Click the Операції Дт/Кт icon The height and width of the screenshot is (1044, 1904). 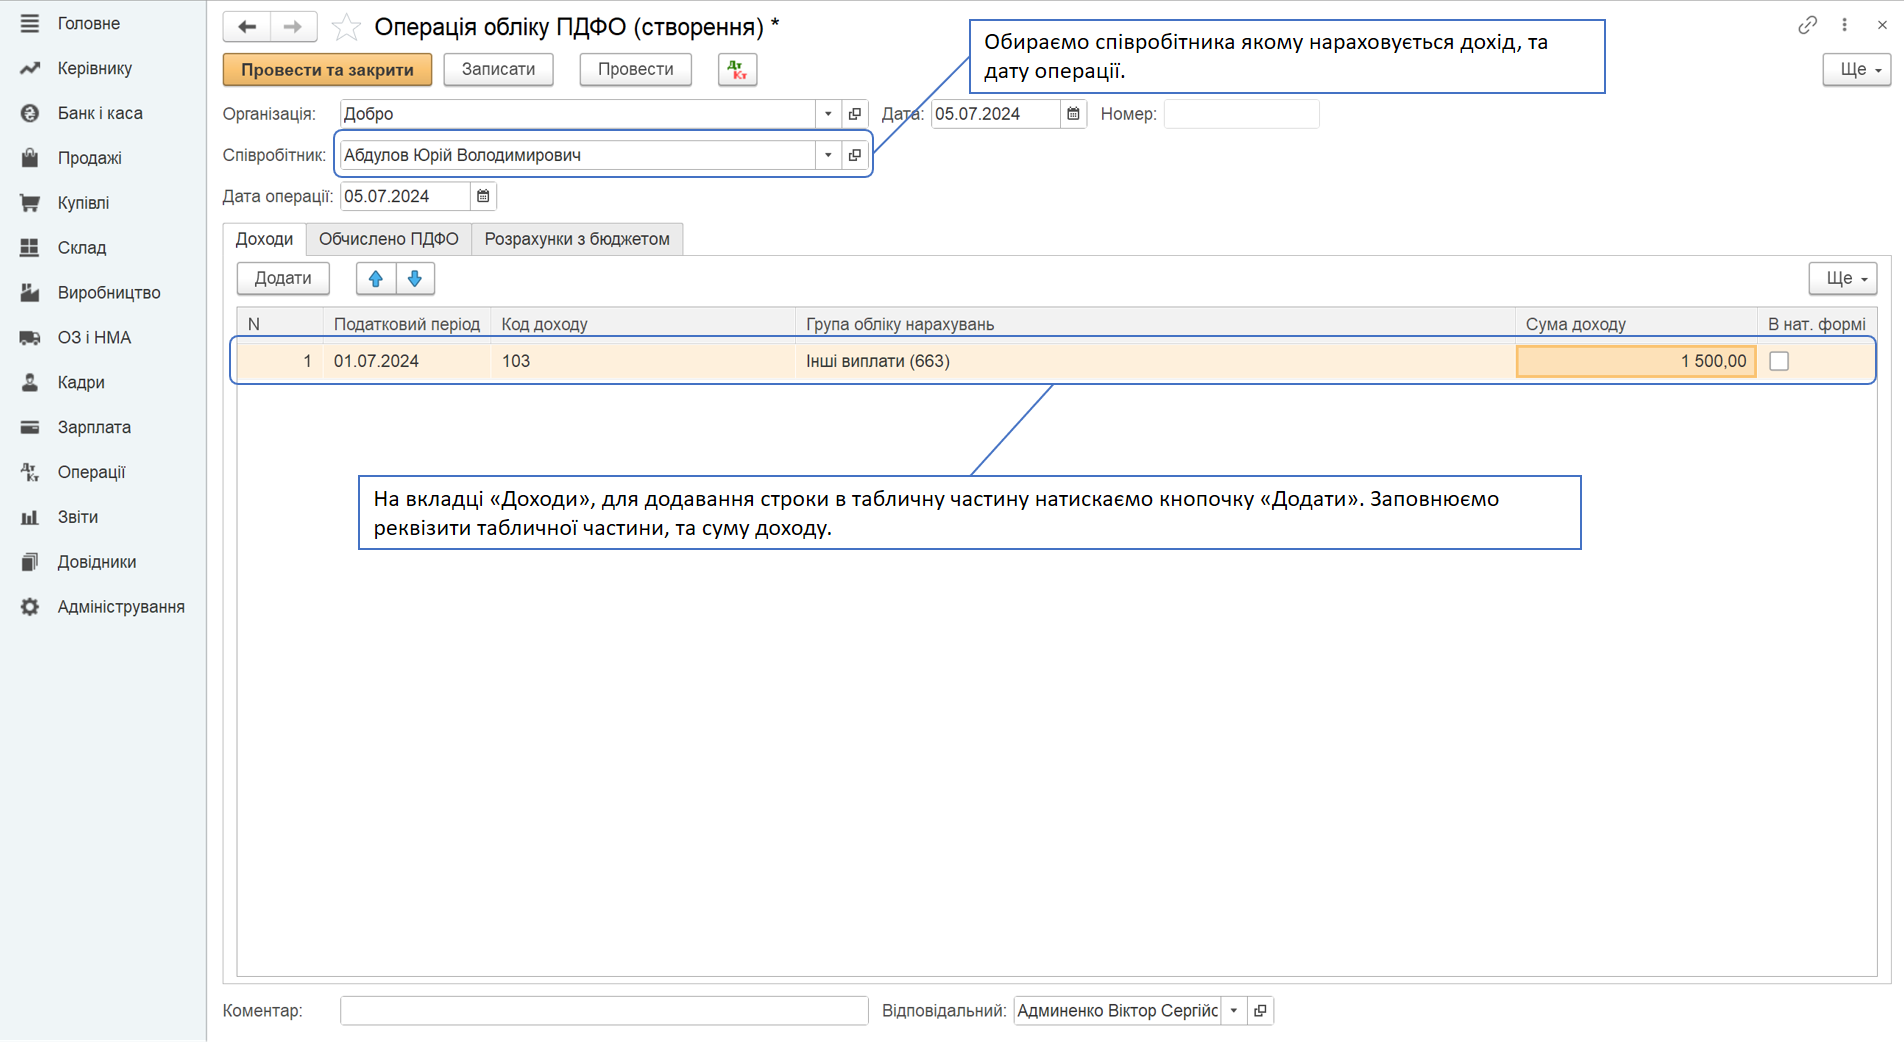pos(30,472)
